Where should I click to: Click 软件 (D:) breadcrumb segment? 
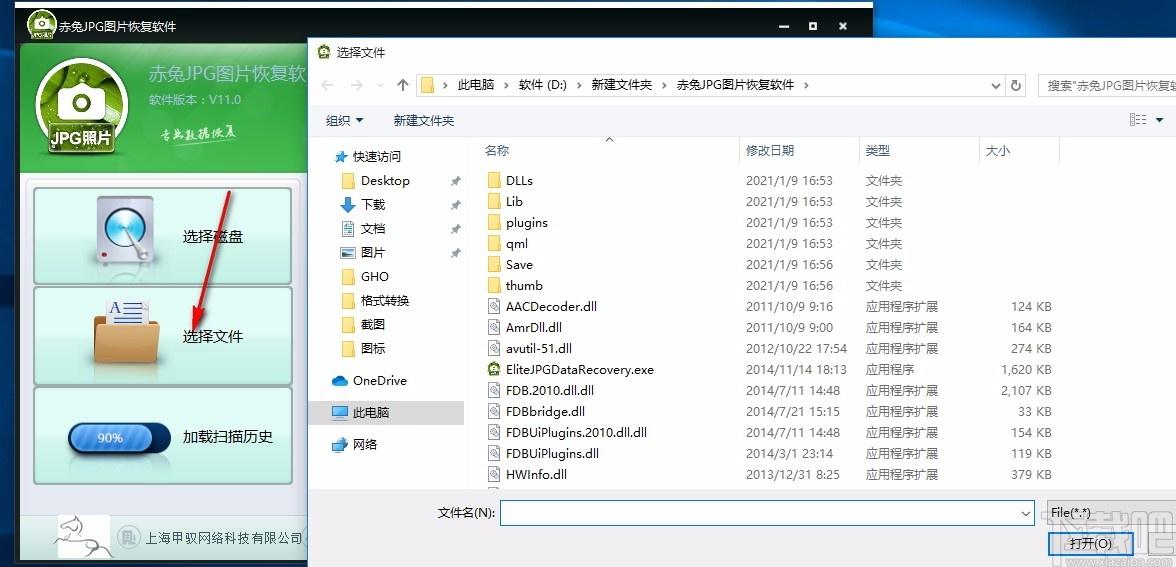tap(542, 86)
